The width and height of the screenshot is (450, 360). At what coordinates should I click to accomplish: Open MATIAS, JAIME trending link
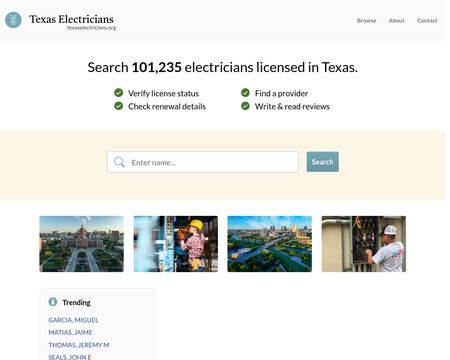[x=70, y=332]
